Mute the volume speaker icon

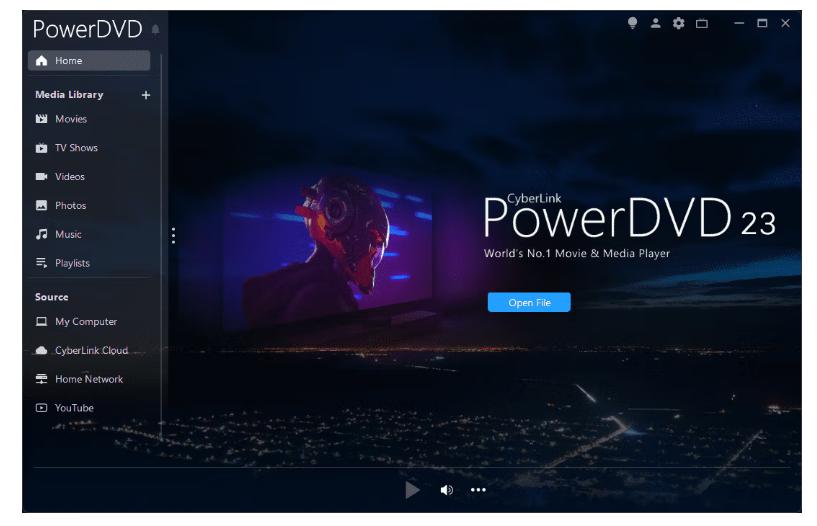(x=446, y=490)
